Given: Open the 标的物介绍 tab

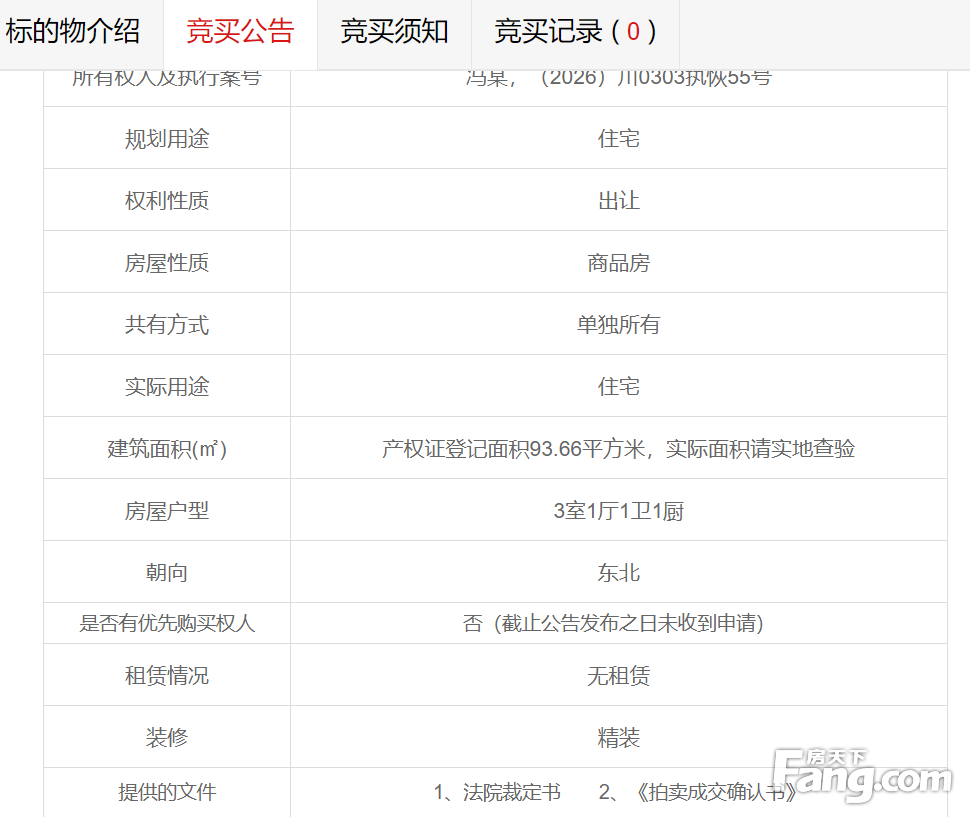Looking at the screenshot, I should (x=73, y=32).
